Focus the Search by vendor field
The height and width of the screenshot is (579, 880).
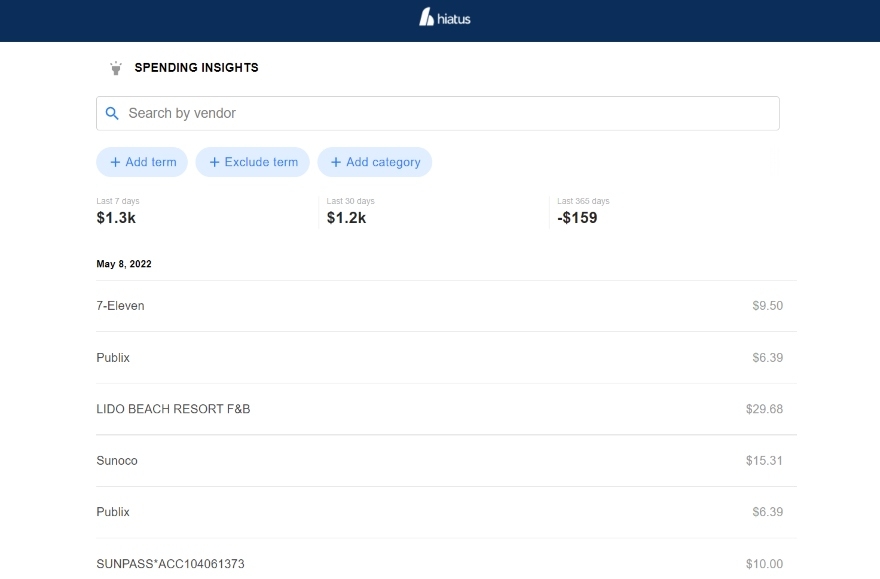pyautogui.click(x=438, y=113)
